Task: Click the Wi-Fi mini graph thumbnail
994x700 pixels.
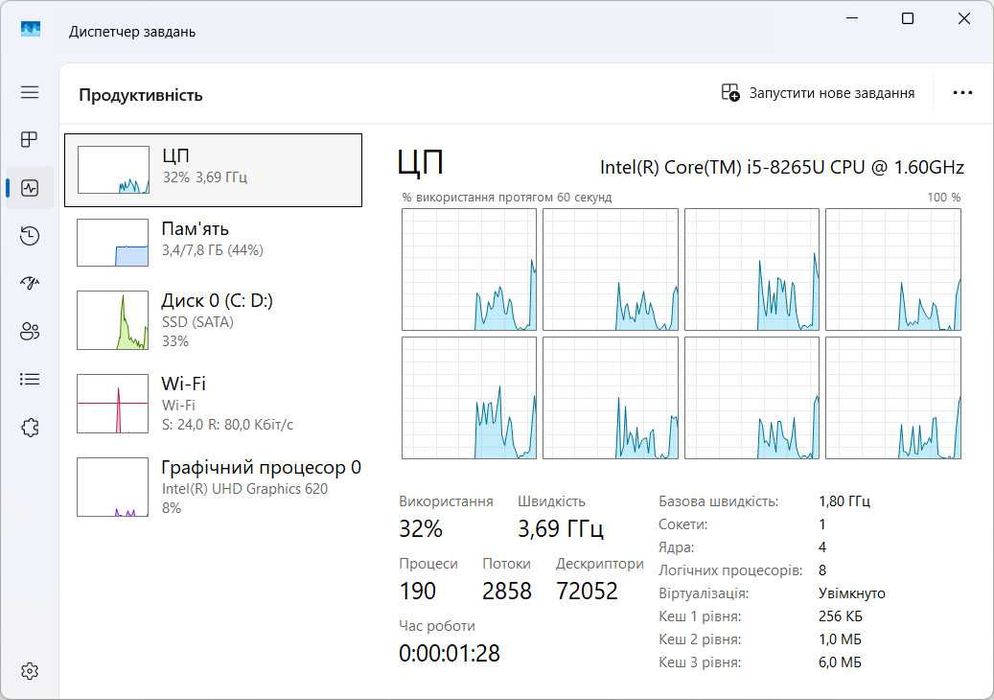Action: 113,403
